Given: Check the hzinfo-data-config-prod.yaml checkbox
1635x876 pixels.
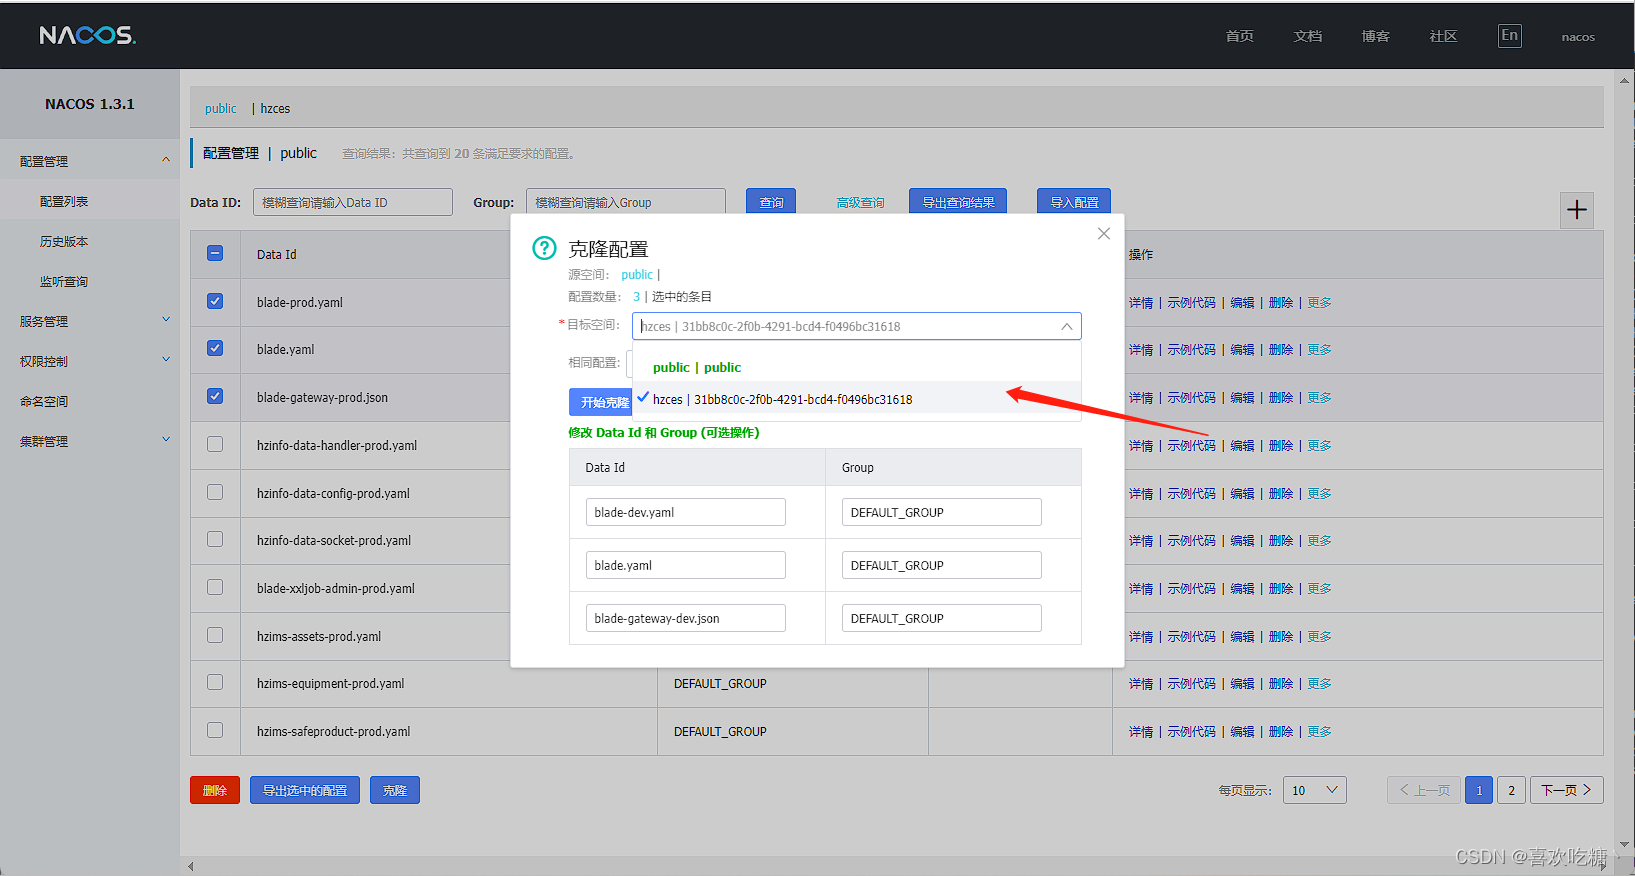Looking at the screenshot, I should 215,492.
